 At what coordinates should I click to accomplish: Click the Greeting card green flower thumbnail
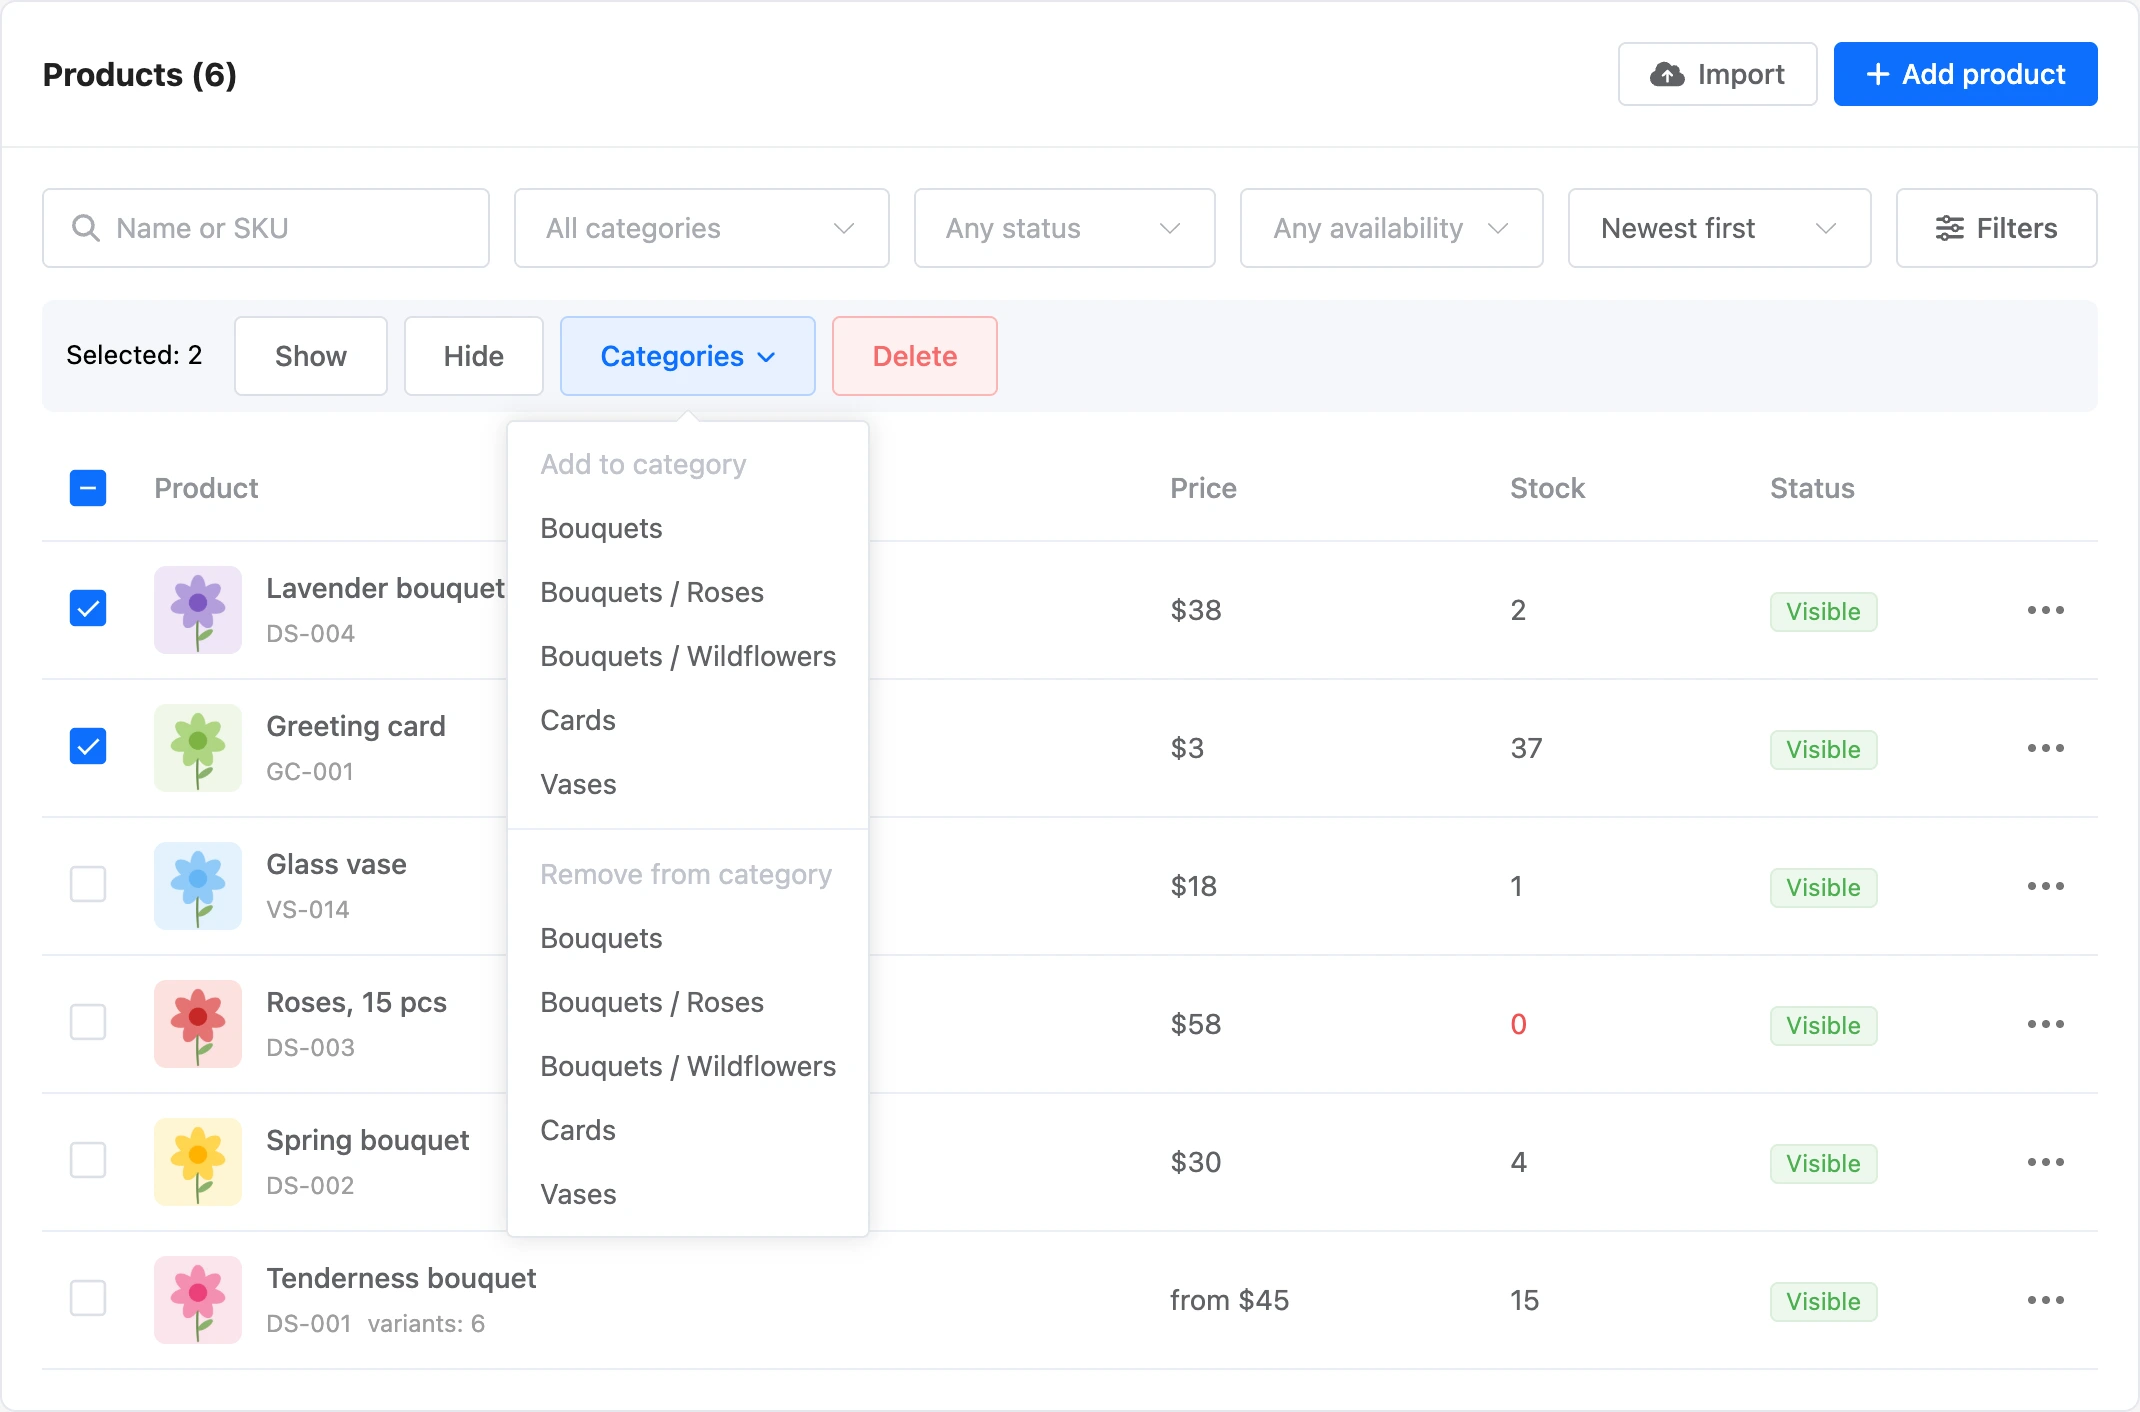coord(198,748)
